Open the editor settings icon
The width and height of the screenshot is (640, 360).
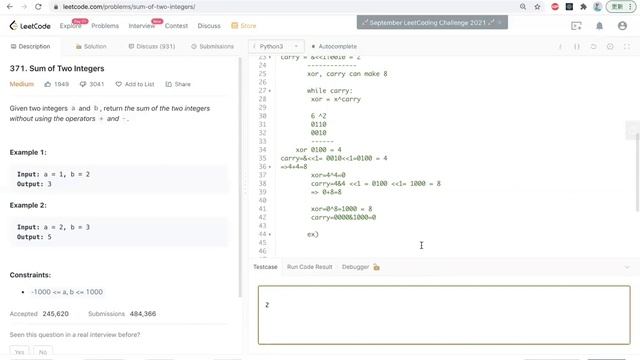pos(610,47)
